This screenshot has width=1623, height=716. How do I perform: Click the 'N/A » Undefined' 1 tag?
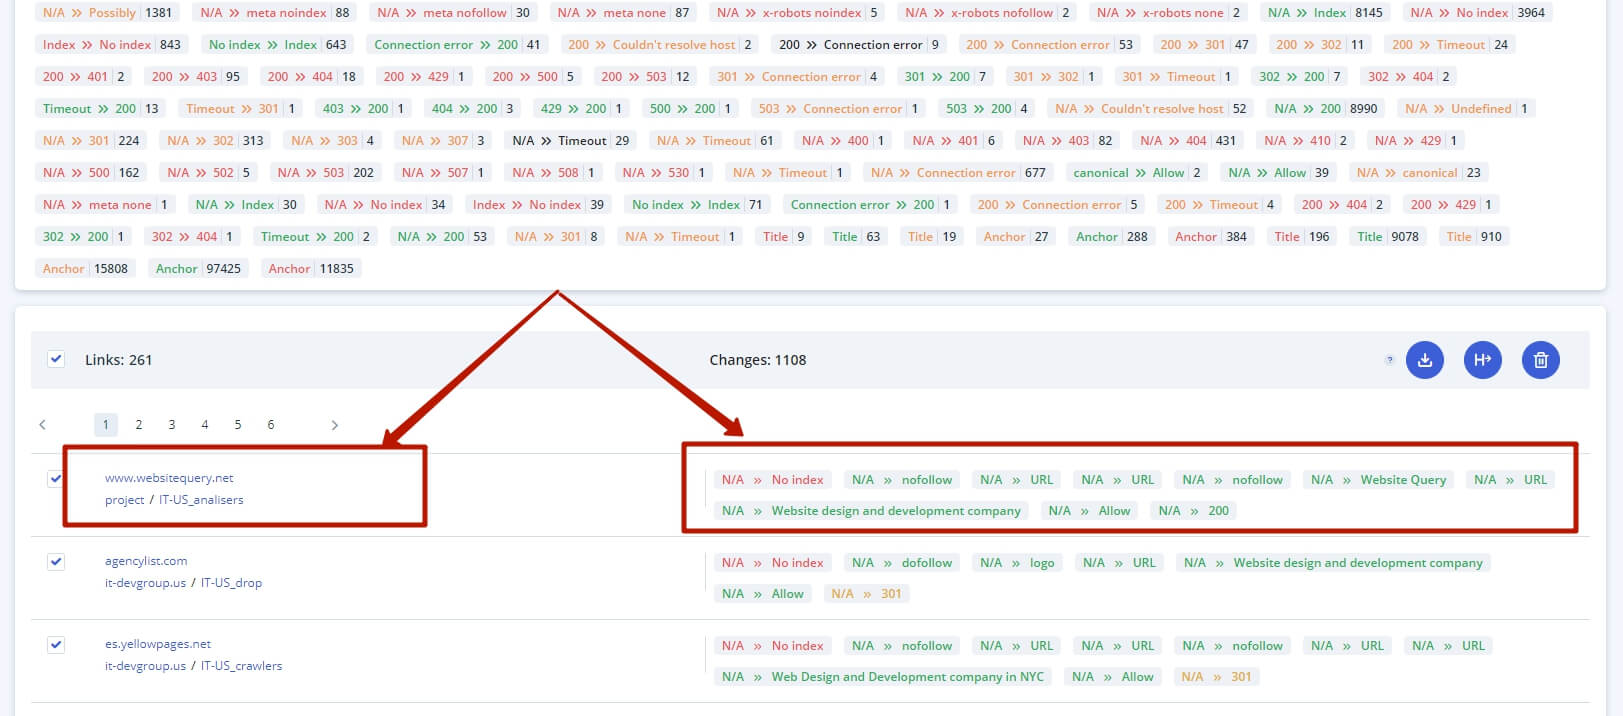pos(1466,109)
